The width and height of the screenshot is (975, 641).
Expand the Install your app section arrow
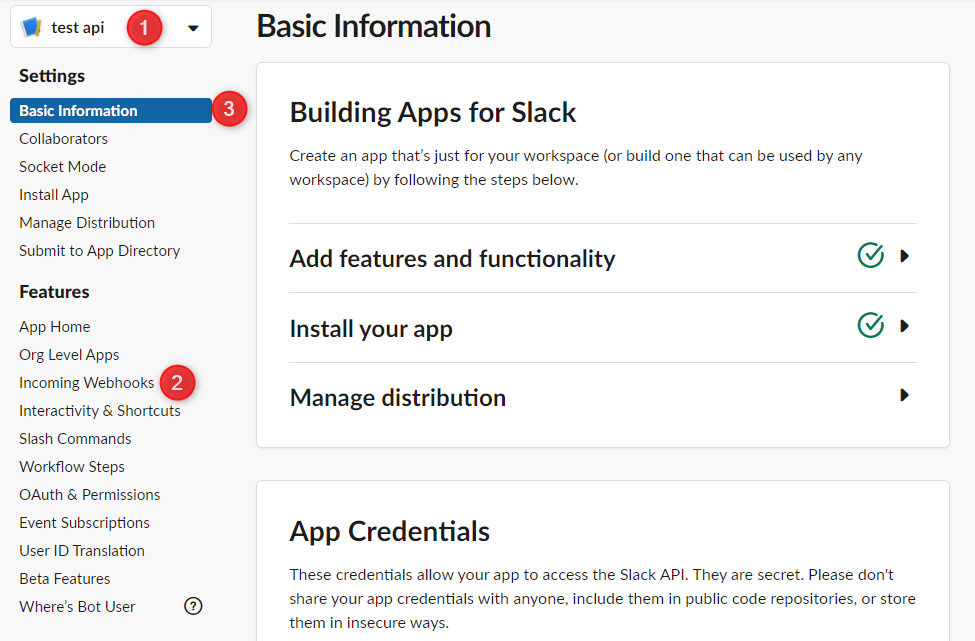pyautogui.click(x=905, y=325)
